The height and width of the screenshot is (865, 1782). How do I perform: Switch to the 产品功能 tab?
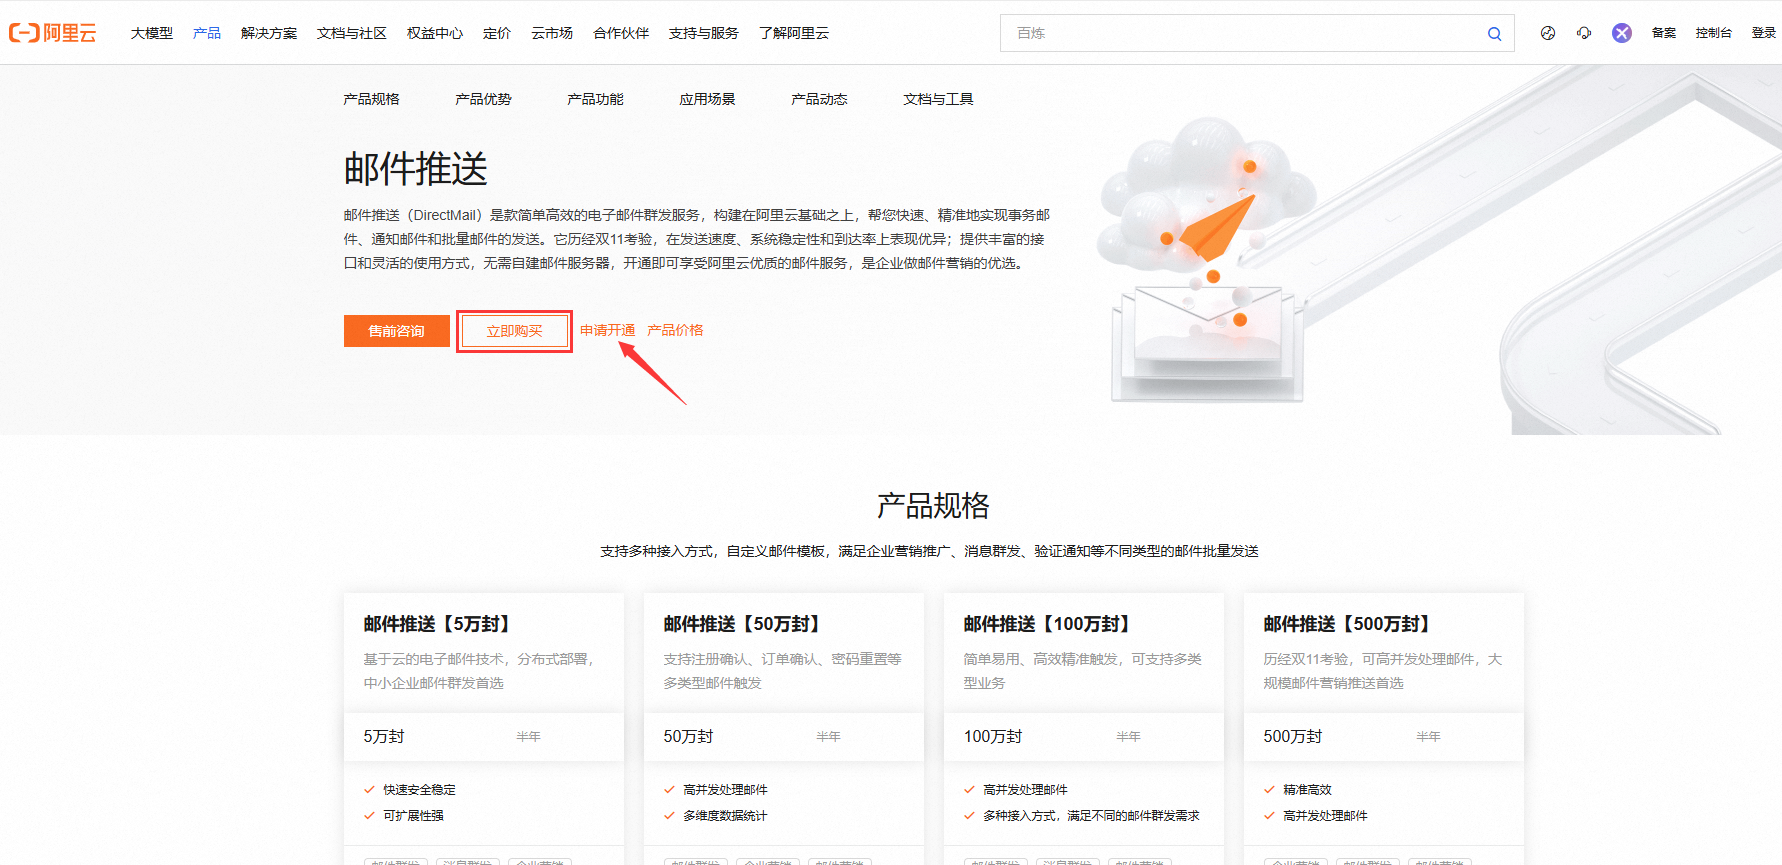click(x=595, y=99)
